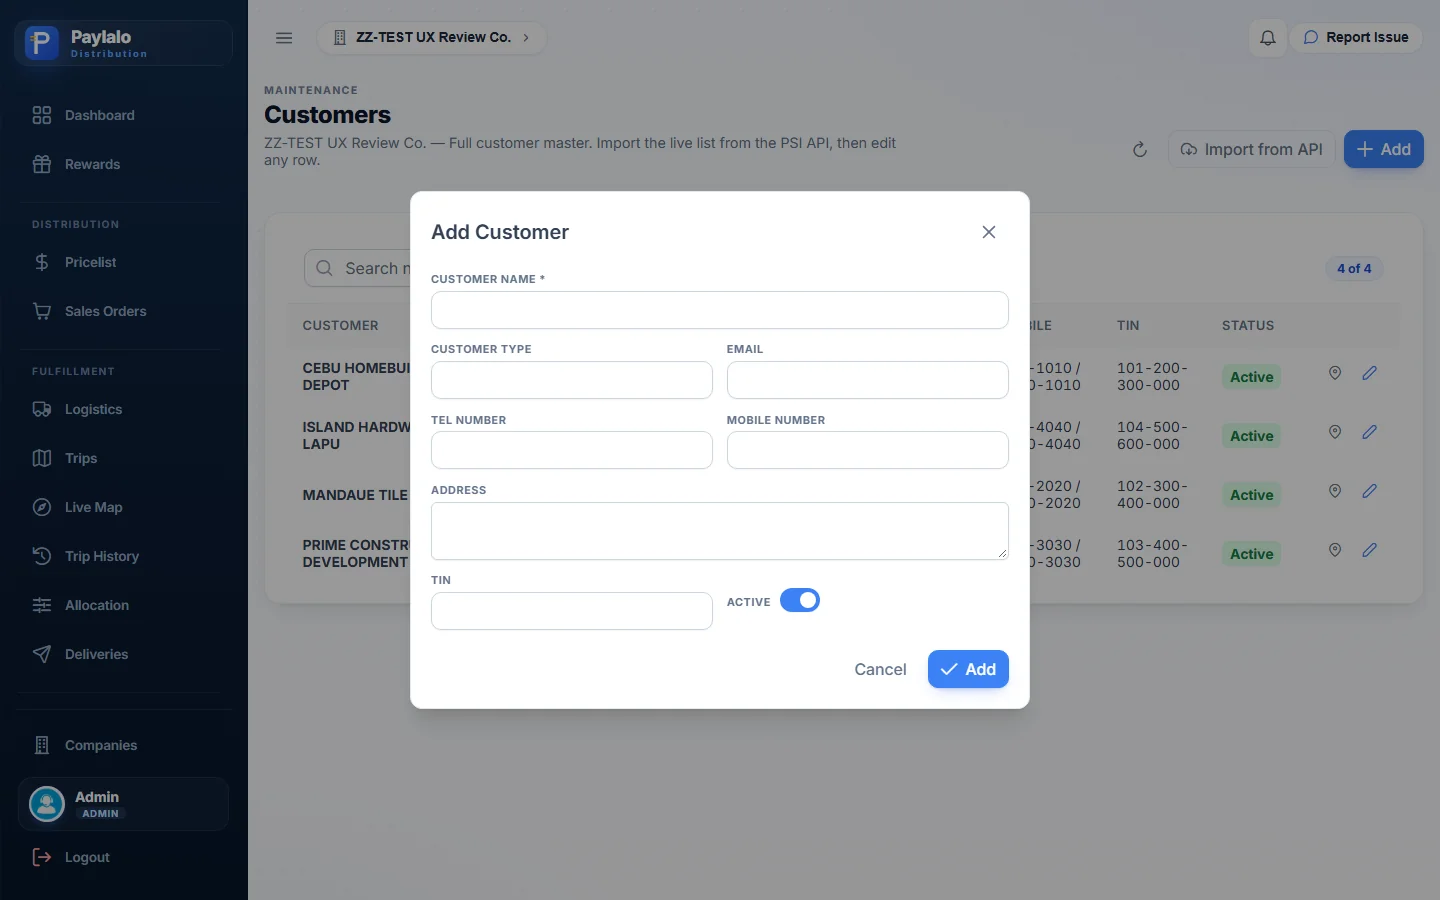Click Import from API button
This screenshot has height=900, width=1440.
(1252, 150)
